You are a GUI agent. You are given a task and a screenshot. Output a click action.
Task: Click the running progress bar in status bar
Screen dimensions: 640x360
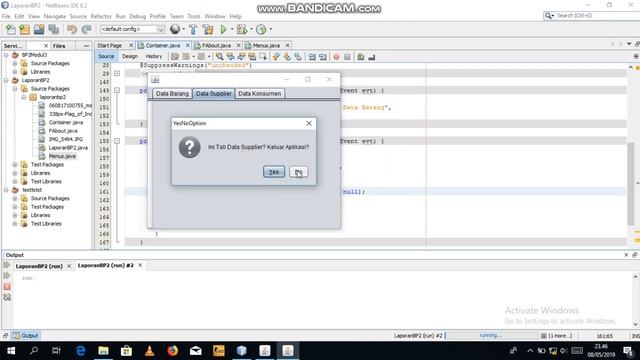[491, 336]
